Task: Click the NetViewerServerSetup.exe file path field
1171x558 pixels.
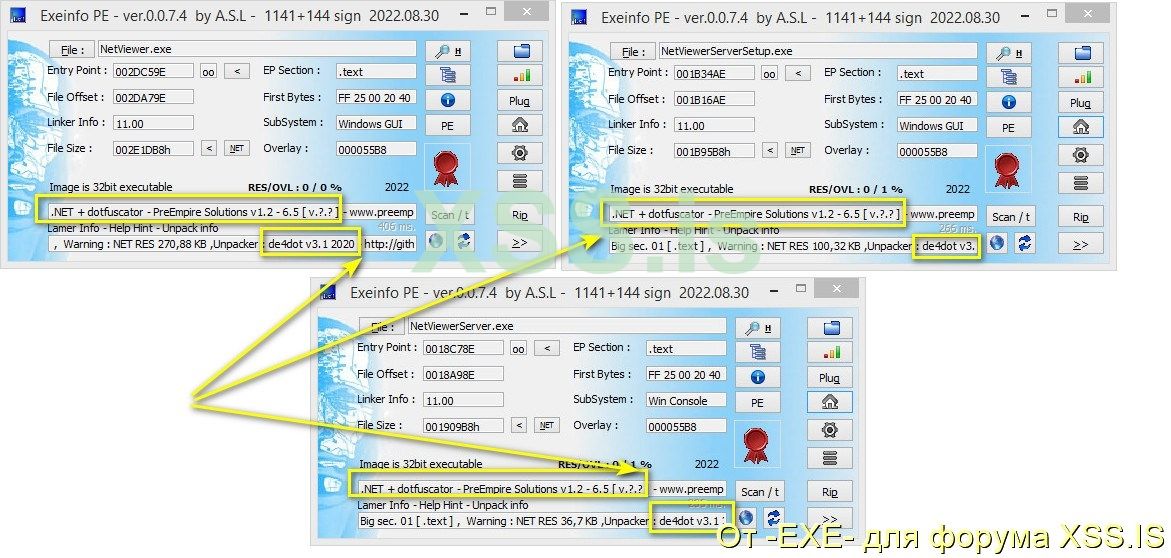Action: pos(818,52)
